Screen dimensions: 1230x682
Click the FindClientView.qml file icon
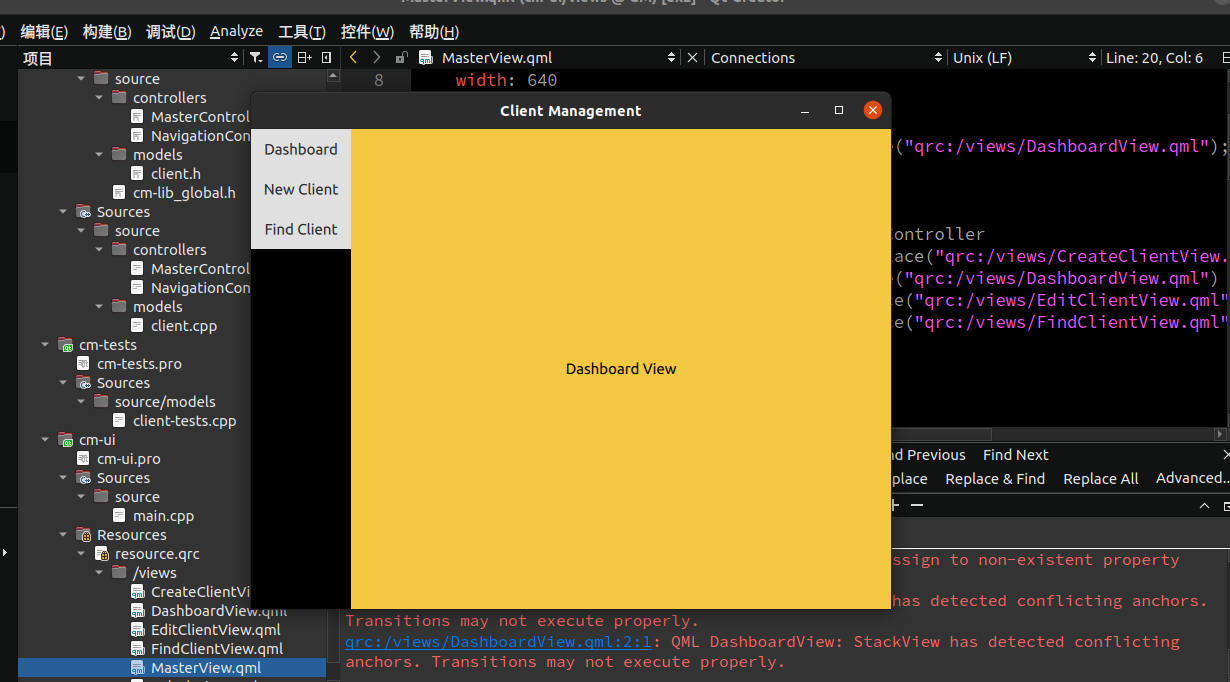138,649
